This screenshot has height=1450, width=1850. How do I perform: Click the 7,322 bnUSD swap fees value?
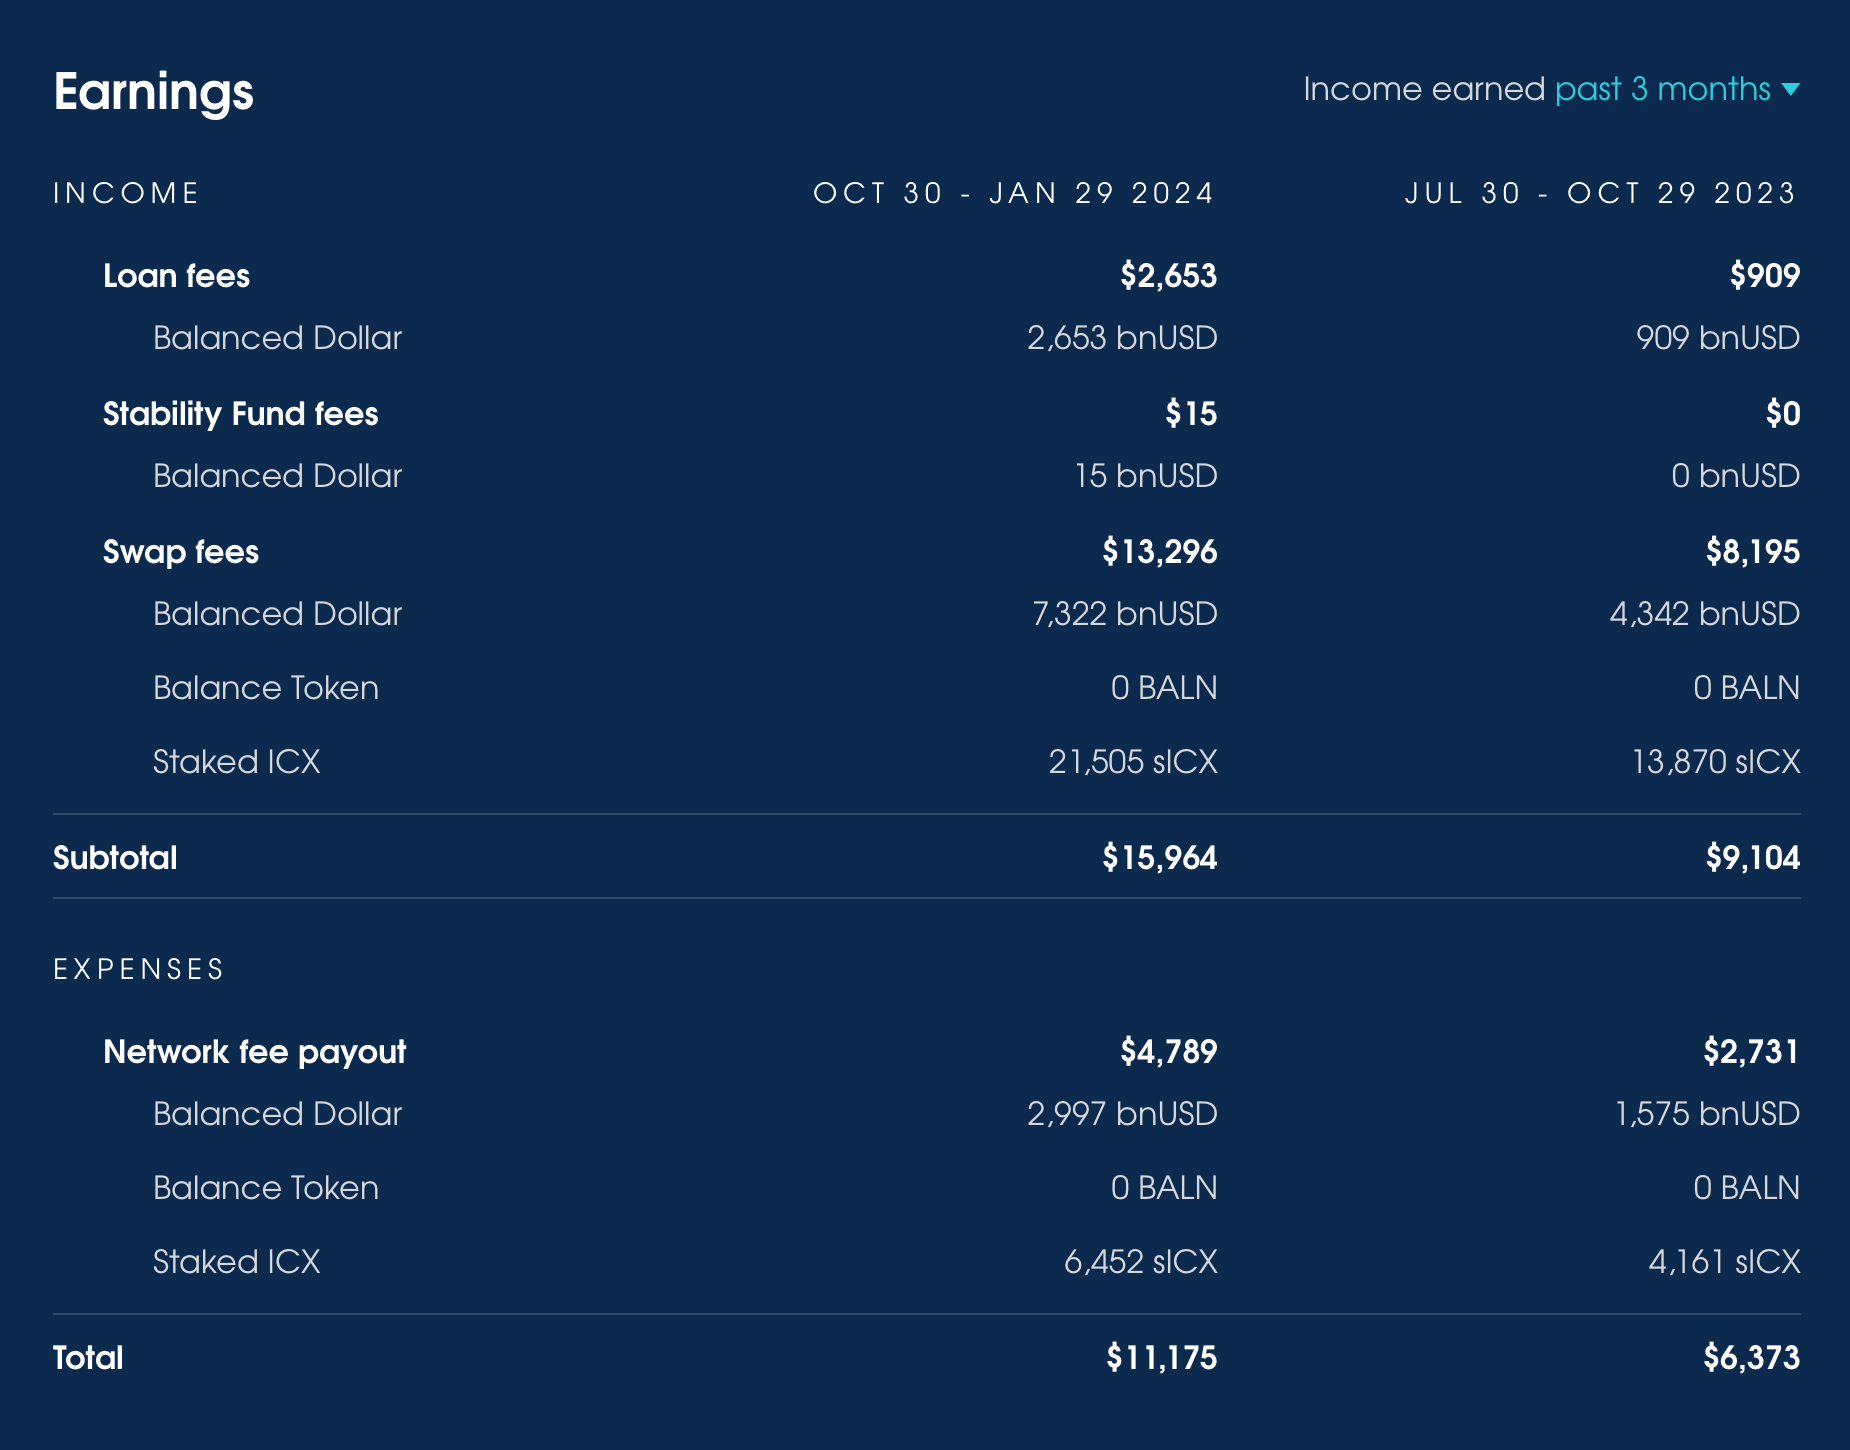tap(1125, 614)
